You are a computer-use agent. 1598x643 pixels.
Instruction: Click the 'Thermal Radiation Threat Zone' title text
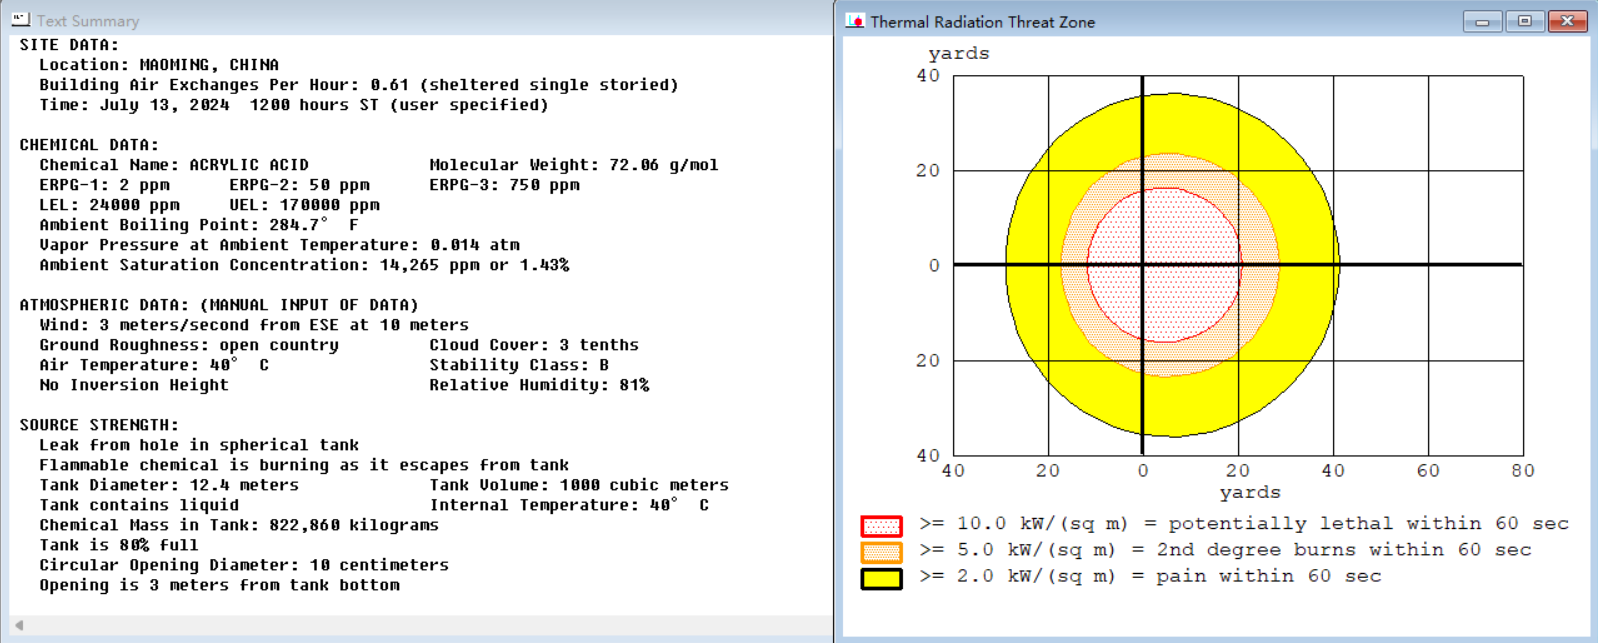point(982,22)
